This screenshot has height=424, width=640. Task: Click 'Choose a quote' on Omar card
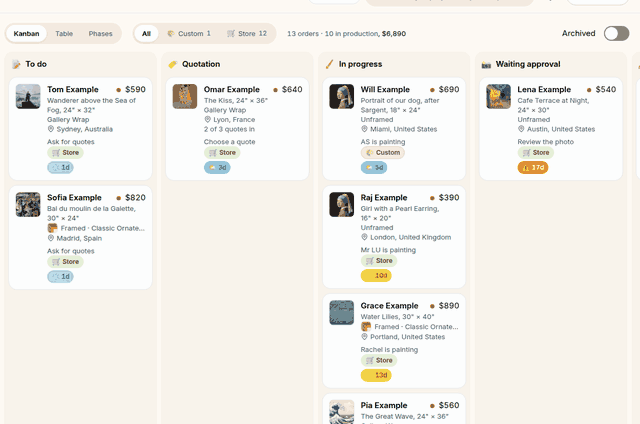pos(229,142)
